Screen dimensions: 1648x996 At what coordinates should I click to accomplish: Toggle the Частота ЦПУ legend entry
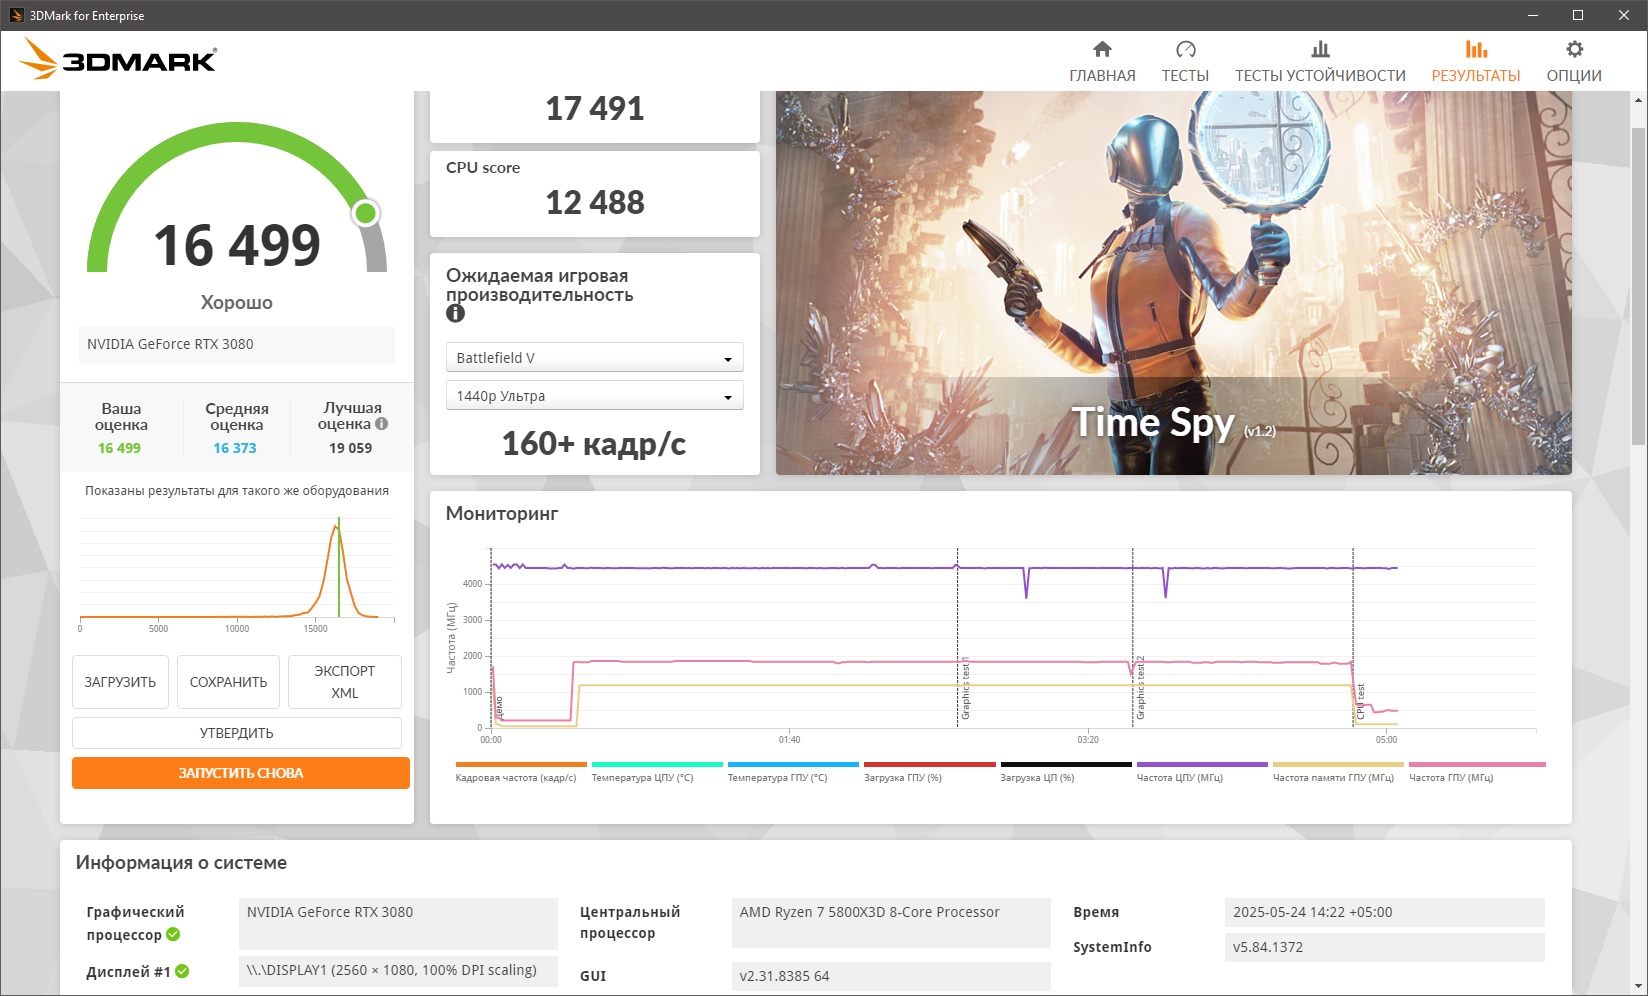[x=1202, y=771]
